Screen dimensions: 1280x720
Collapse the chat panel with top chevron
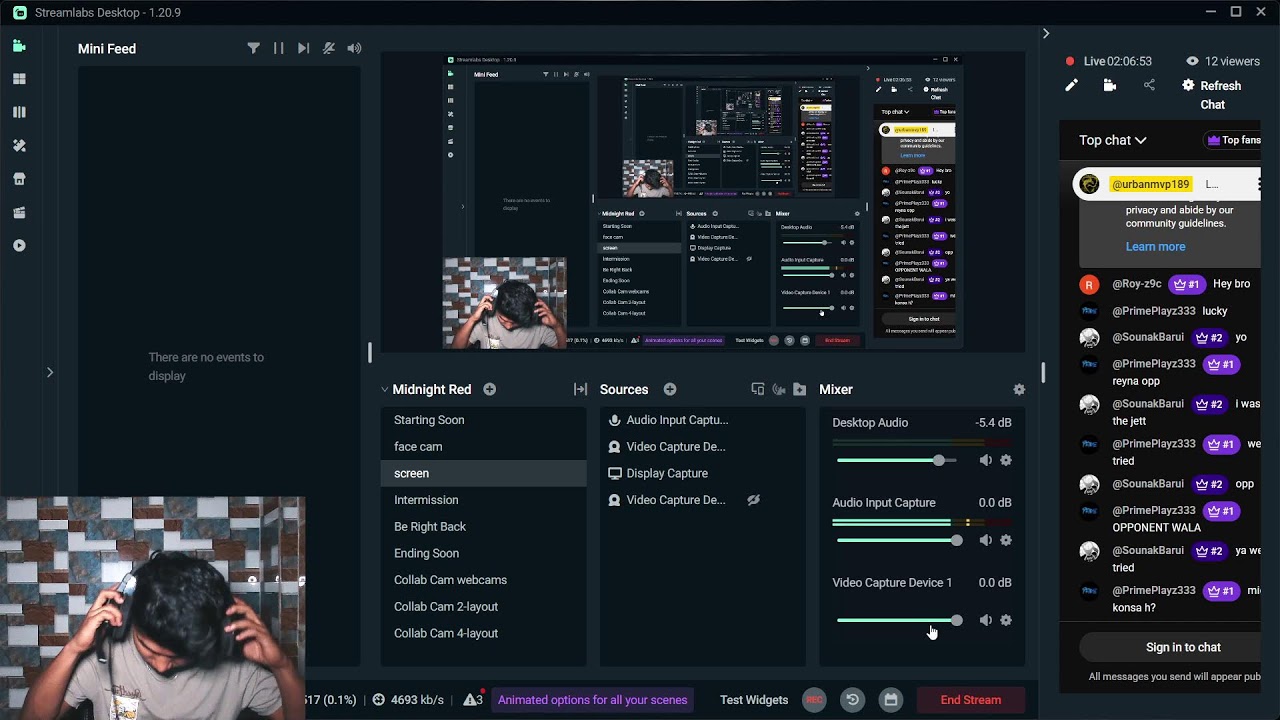pyautogui.click(x=1046, y=33)
